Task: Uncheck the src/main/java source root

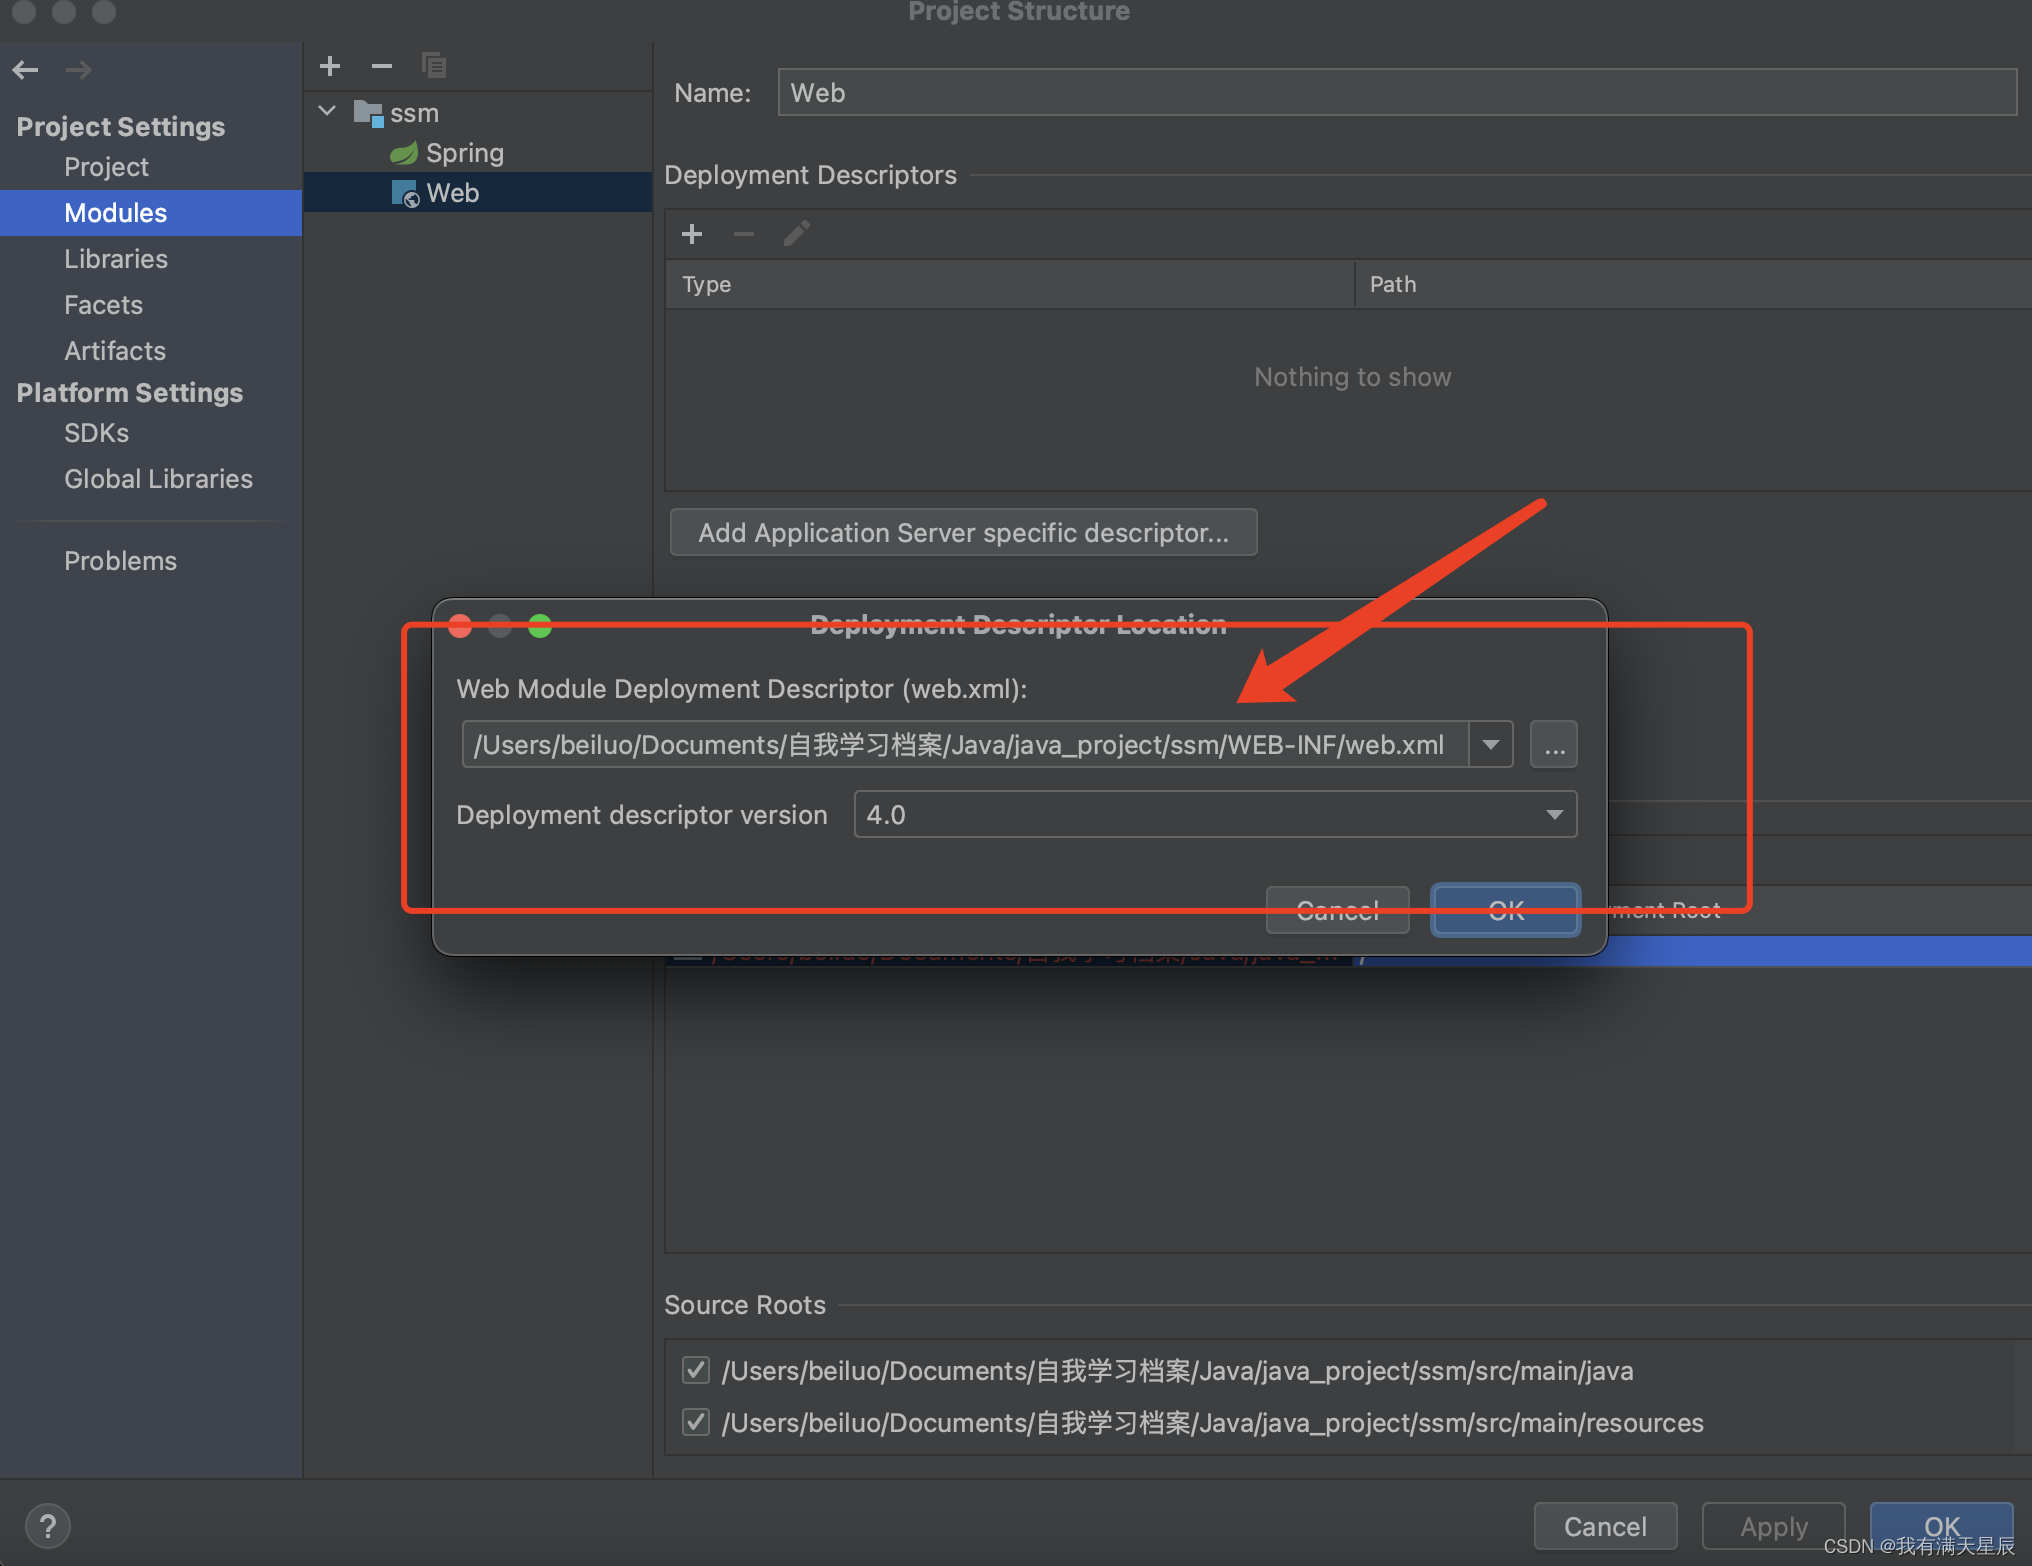Action: (696, 1369)
